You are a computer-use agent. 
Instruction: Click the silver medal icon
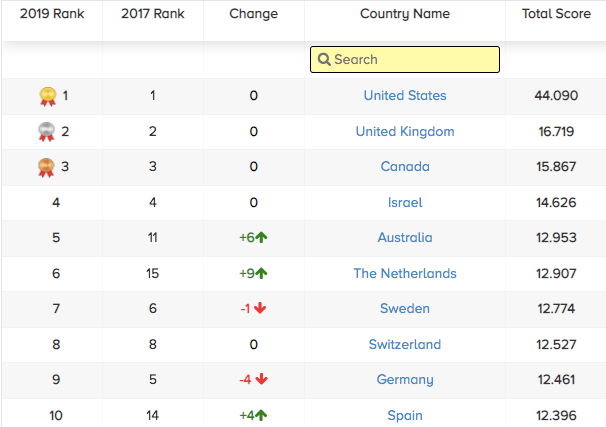coord(47,132)
